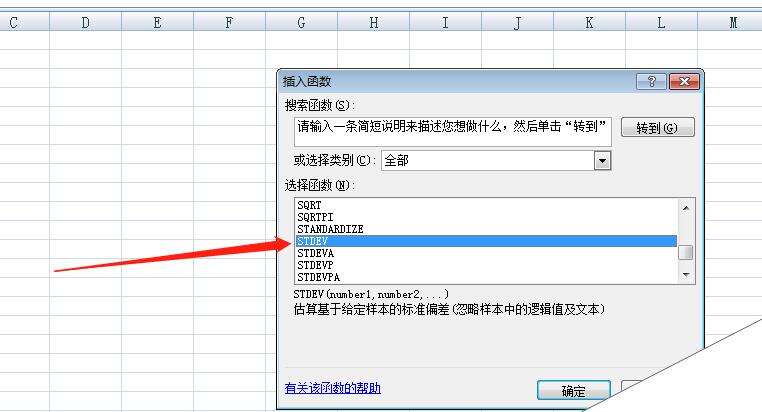Click the 转到 (Go) button
The width and height of the screenshot is (762, 412).
658,128
